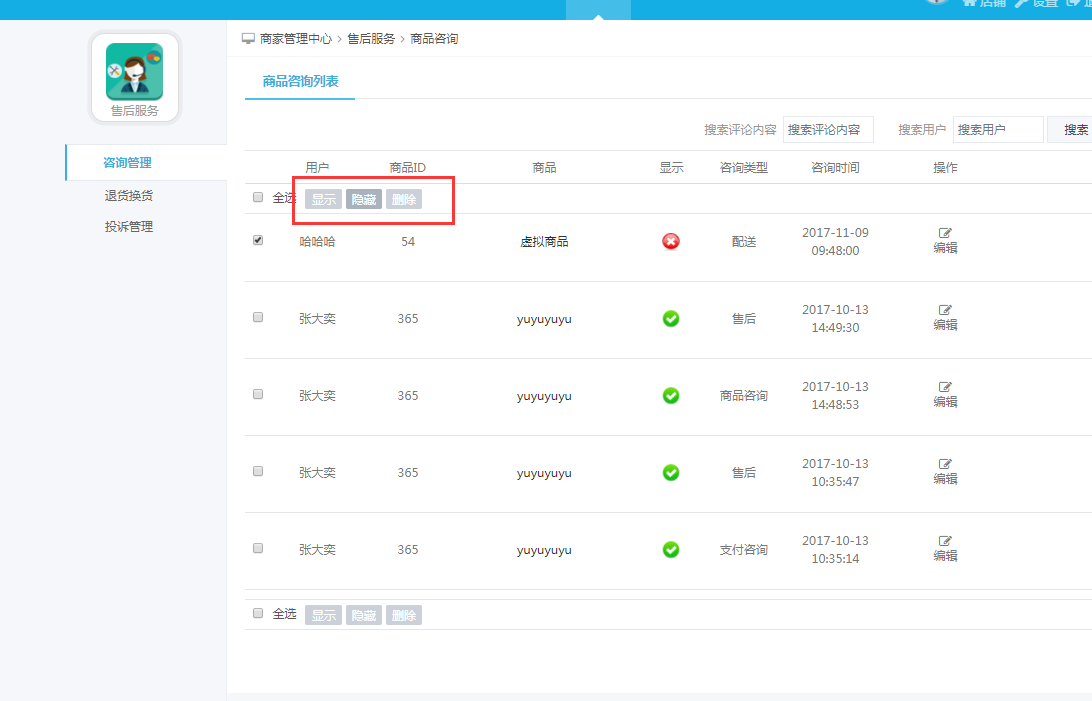Click green check icon in 支付咨询 row
Image resolution: width=1092 pixels, height=701 pixels.
[x=671, y=549]
